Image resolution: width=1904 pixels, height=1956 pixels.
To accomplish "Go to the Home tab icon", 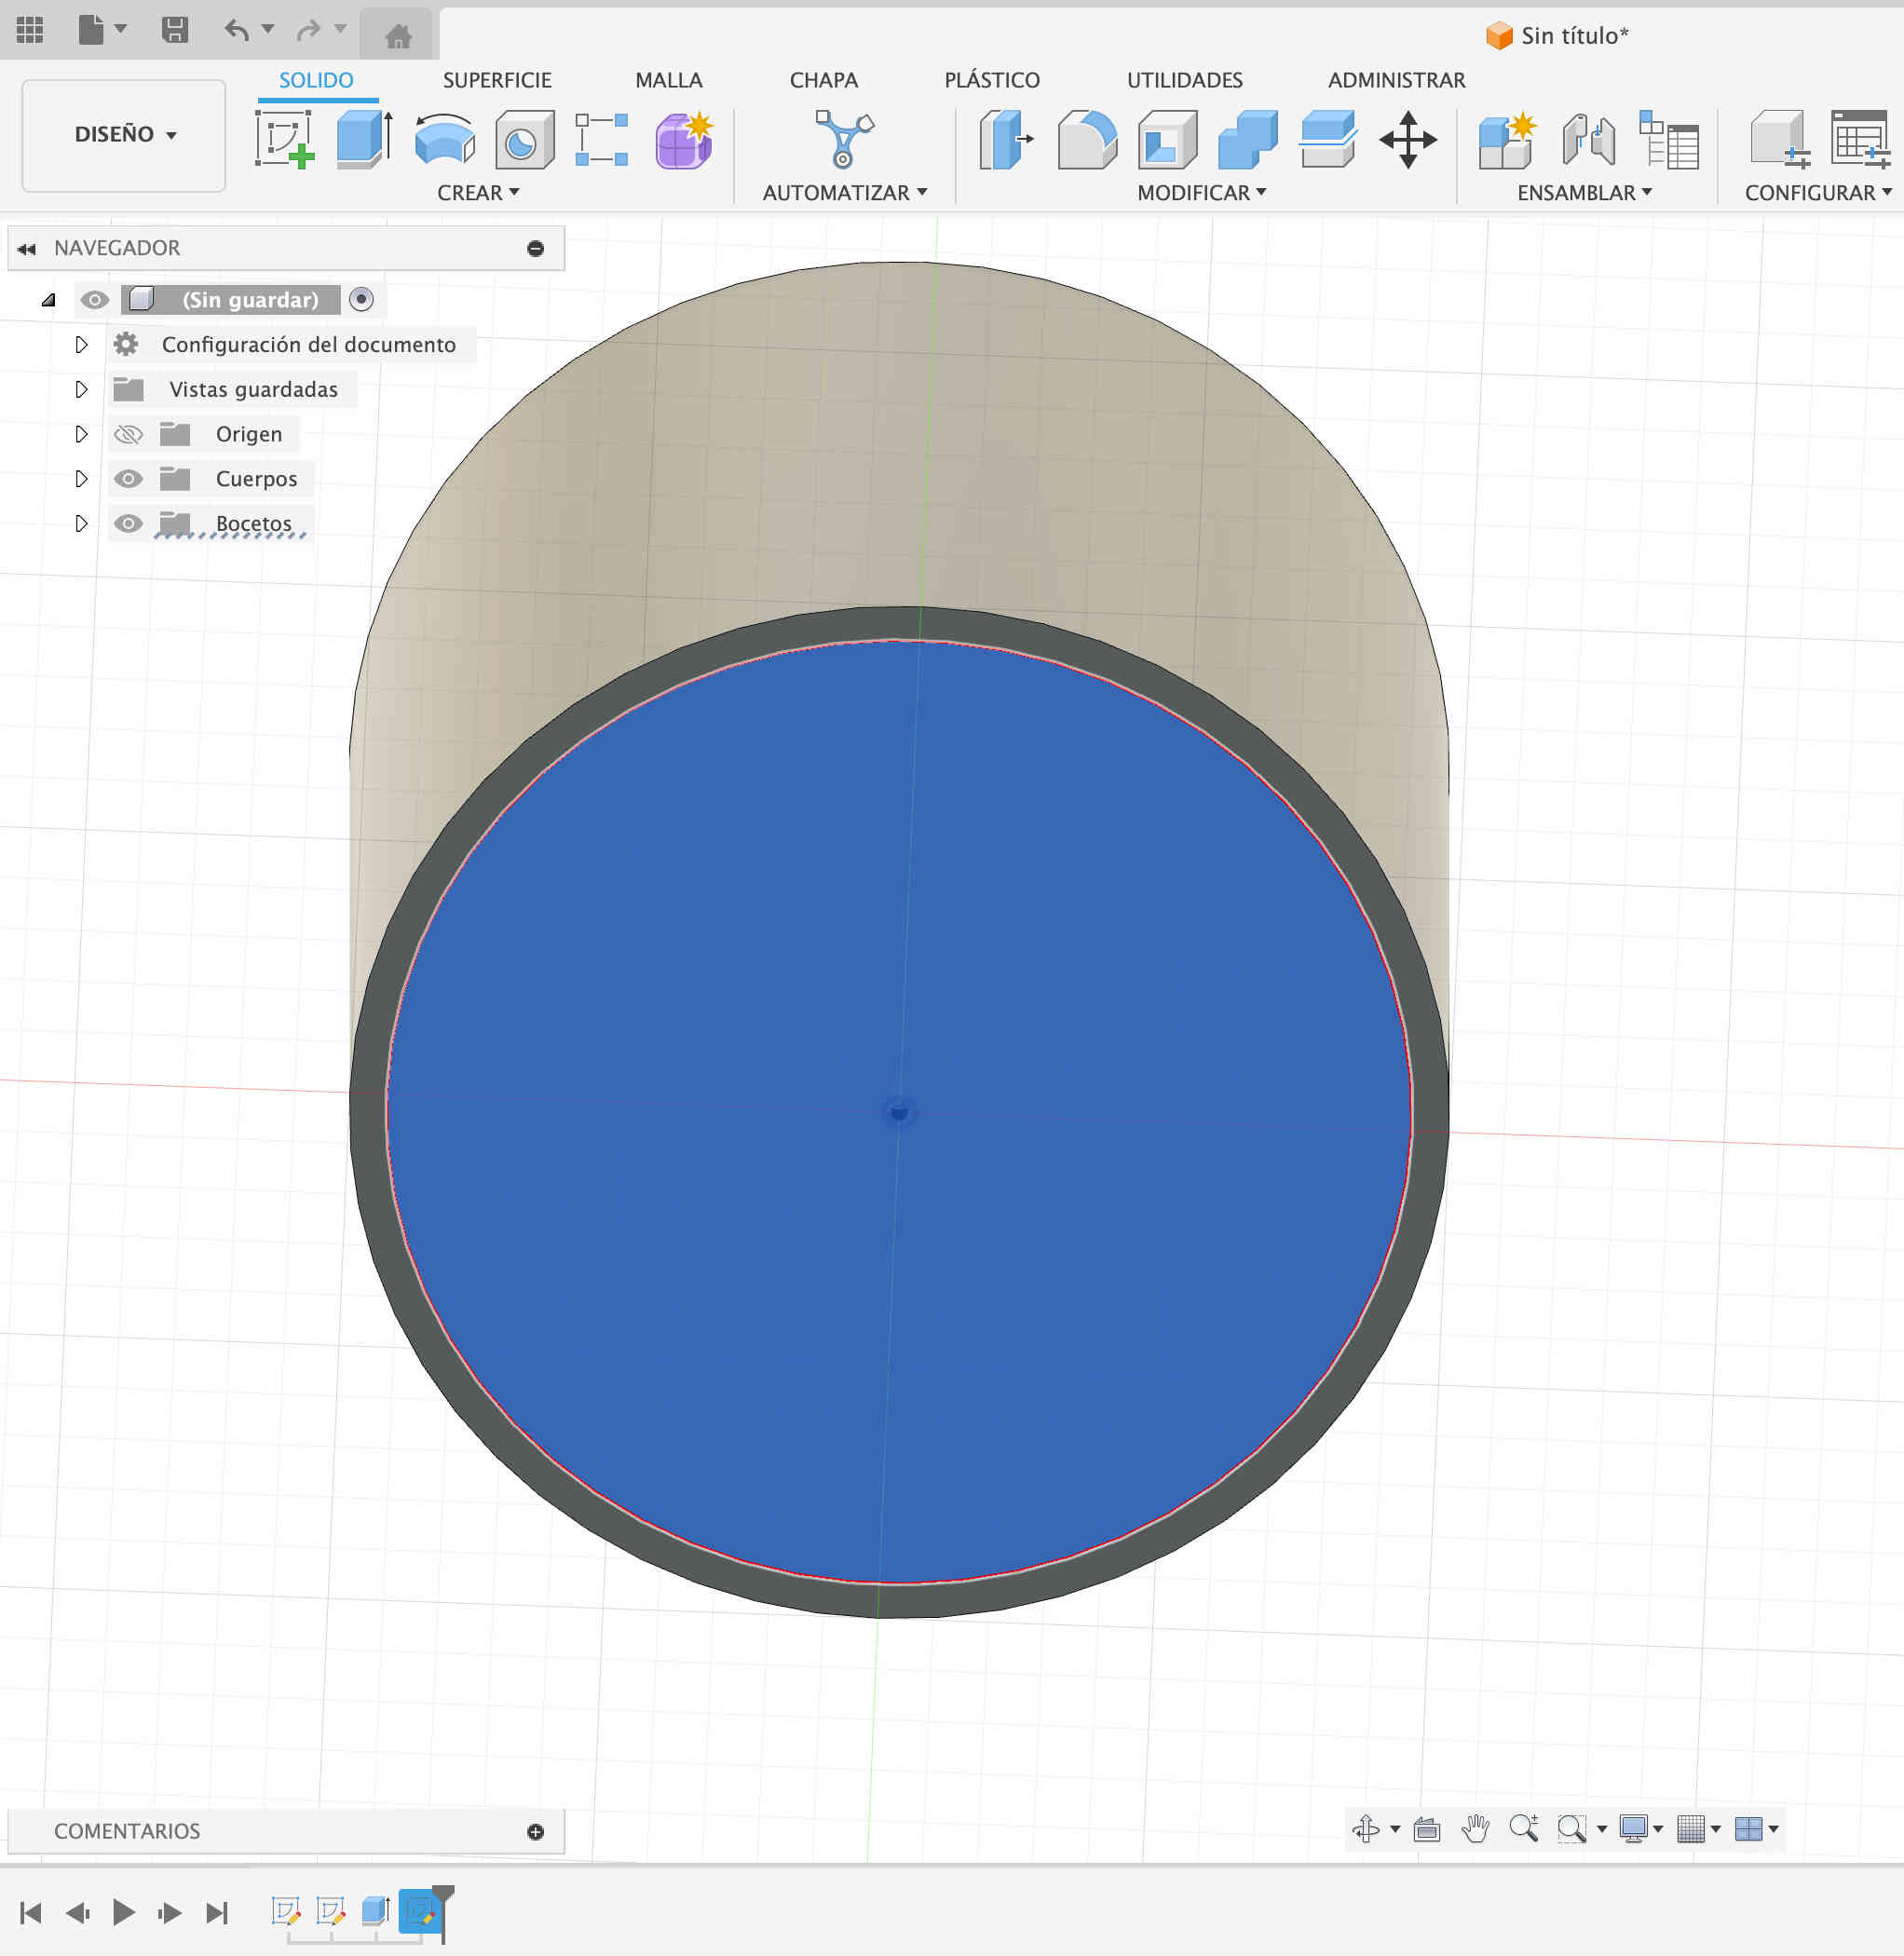I will [398, 37].
